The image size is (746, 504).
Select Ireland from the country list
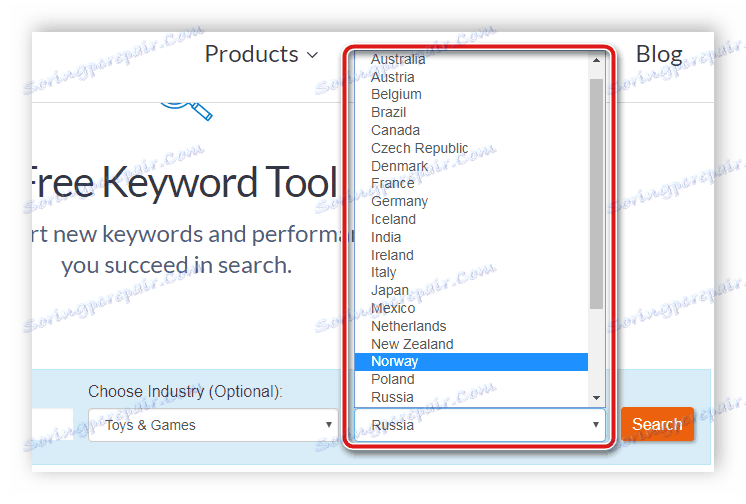(471, 255)
